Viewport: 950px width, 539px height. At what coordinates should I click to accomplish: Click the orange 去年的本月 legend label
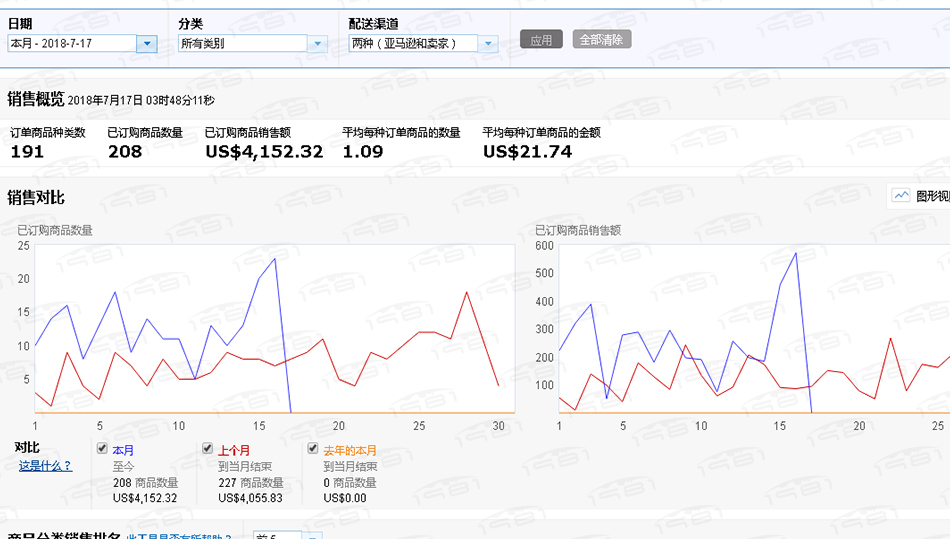[x=350, y=451]
